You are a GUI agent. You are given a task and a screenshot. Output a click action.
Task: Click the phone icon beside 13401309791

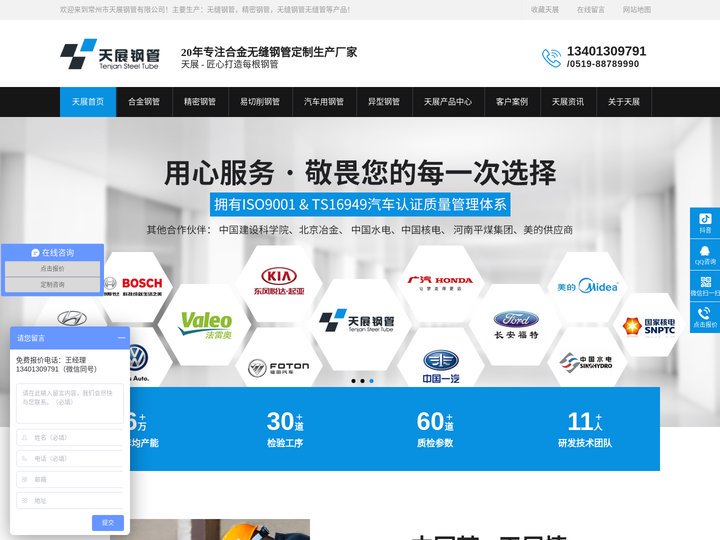(551, 58)
